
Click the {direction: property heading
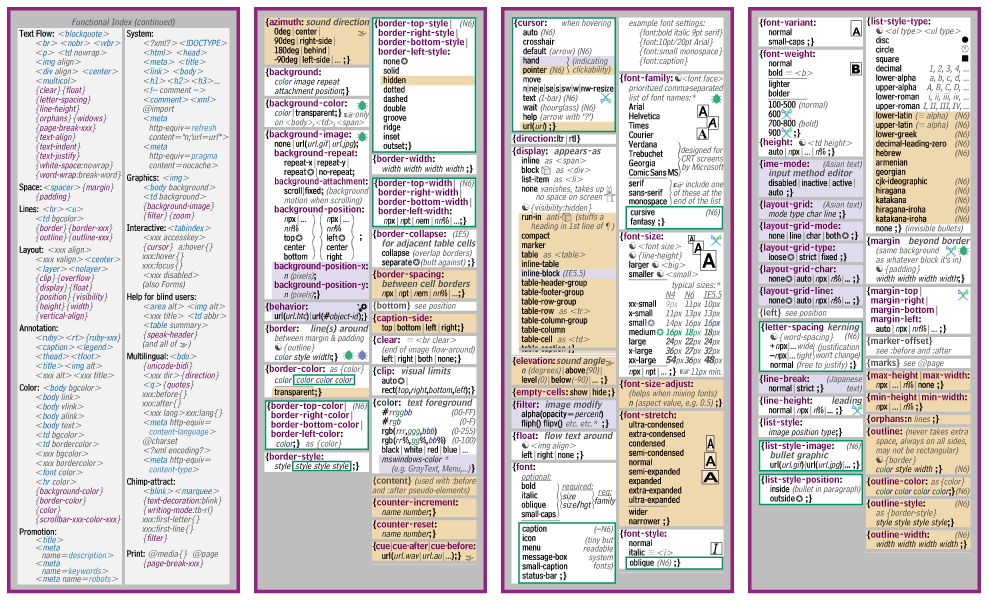[535, 139]
